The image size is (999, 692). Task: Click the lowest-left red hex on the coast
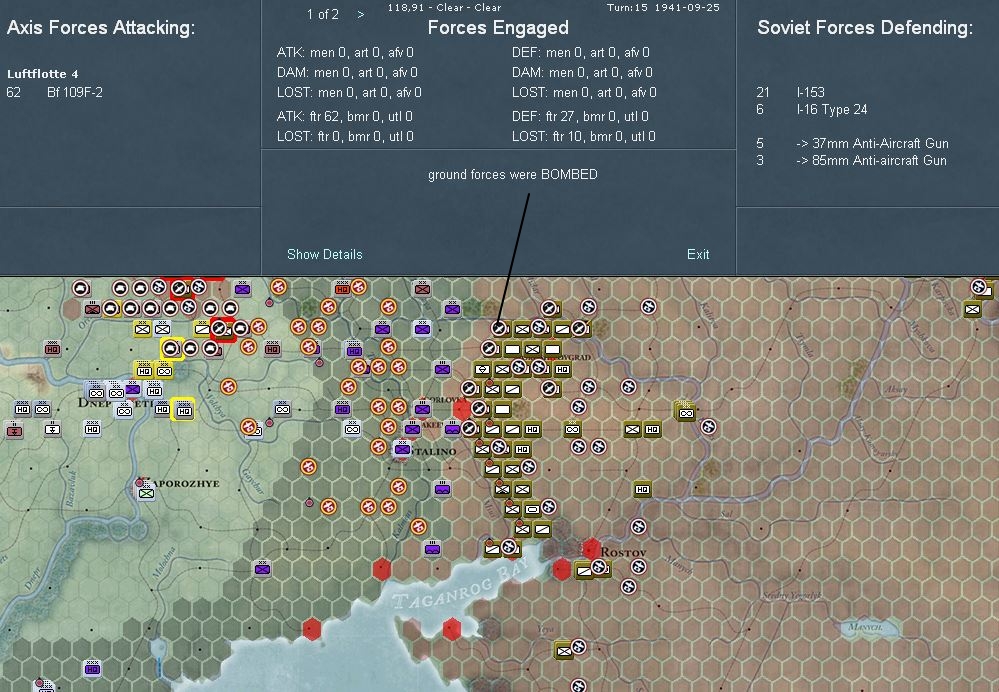click(x=311, y=629)
